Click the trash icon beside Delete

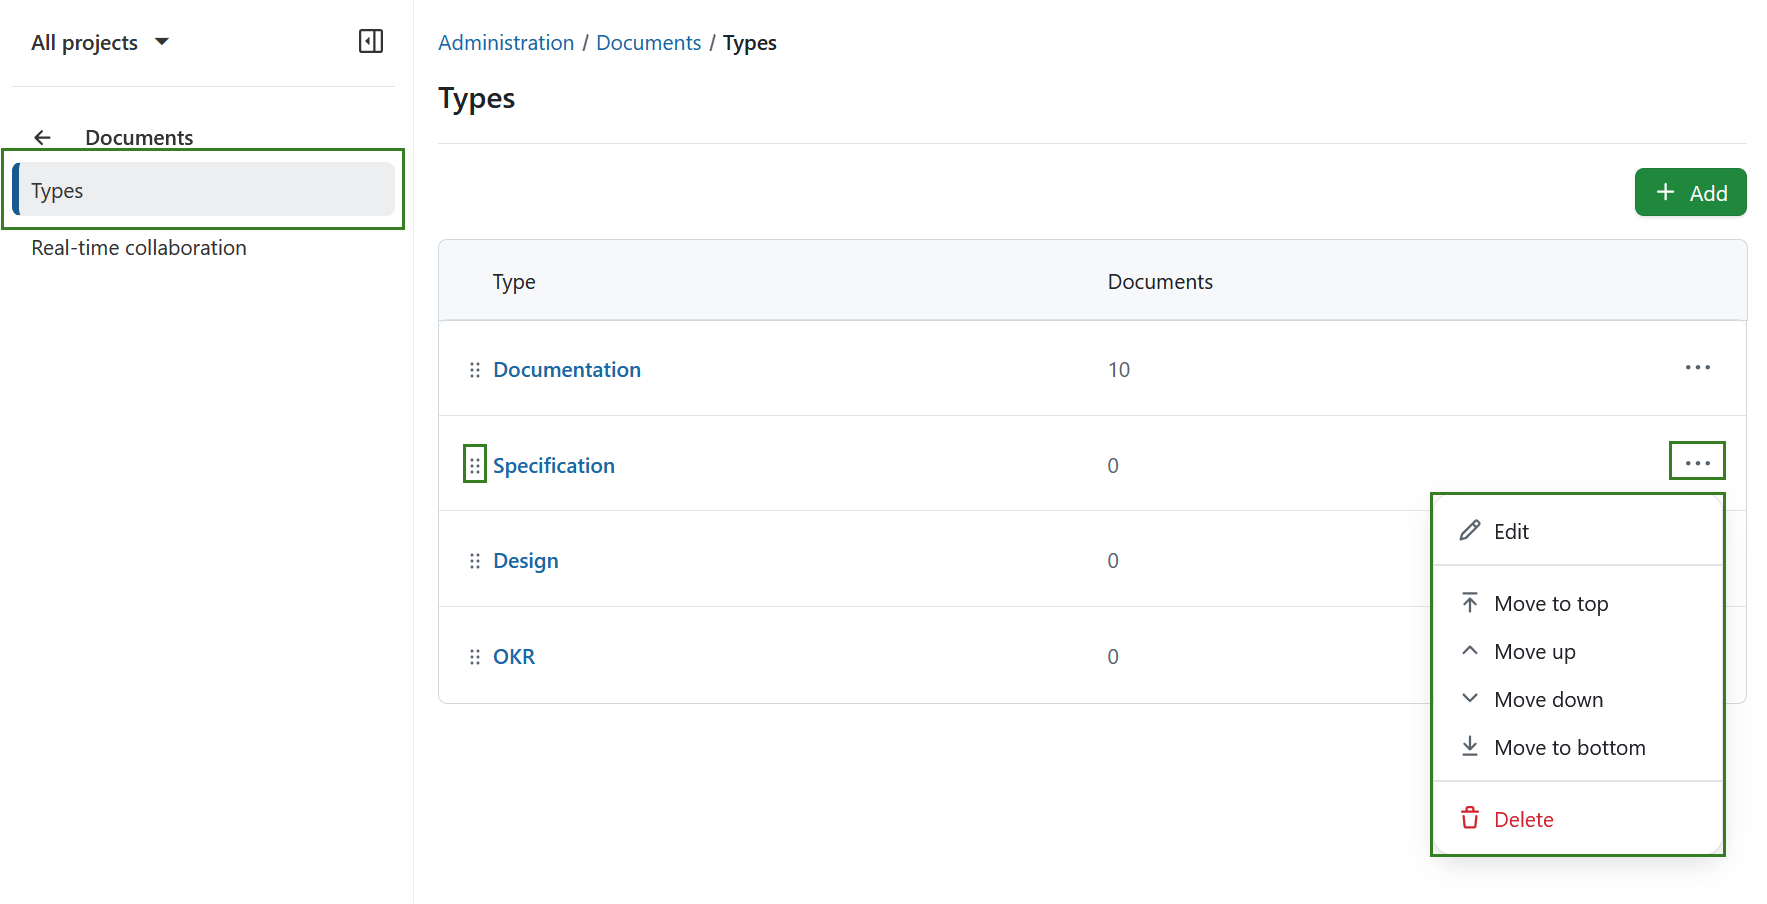[1469, 818]
